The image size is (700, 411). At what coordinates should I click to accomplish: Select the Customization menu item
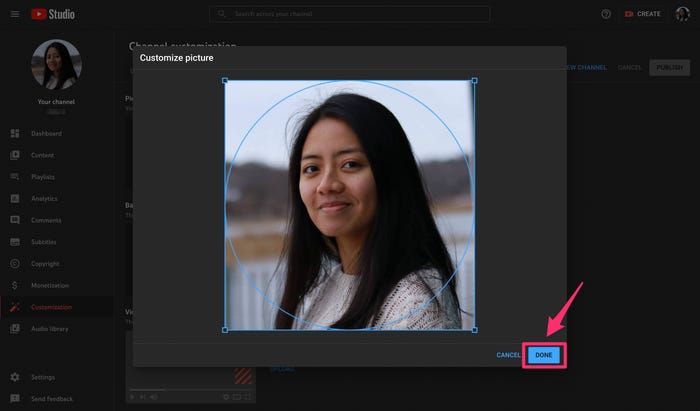[51, 307]
